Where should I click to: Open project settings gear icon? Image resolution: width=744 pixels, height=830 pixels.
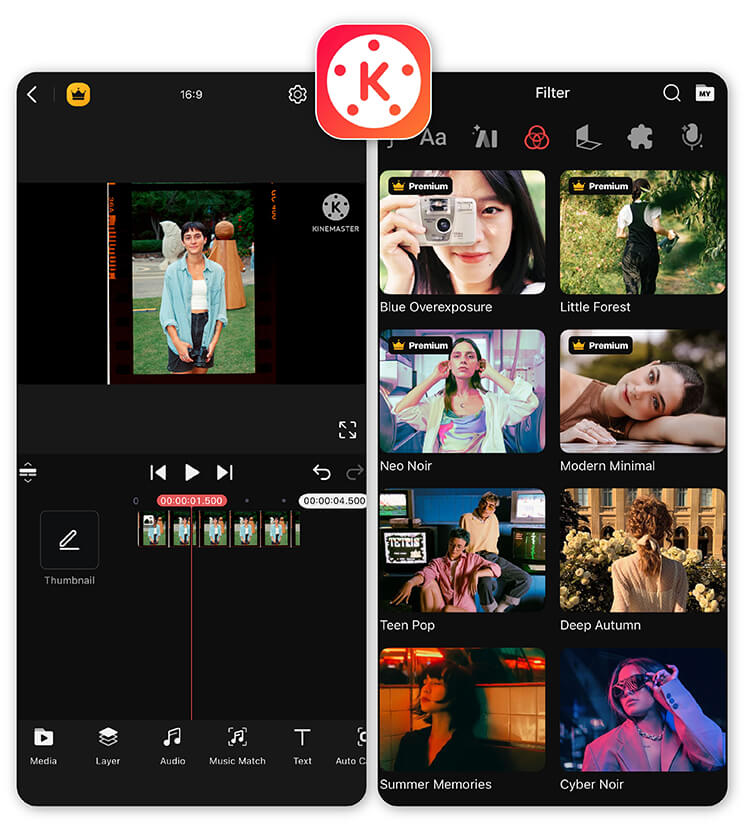point(297,95)
